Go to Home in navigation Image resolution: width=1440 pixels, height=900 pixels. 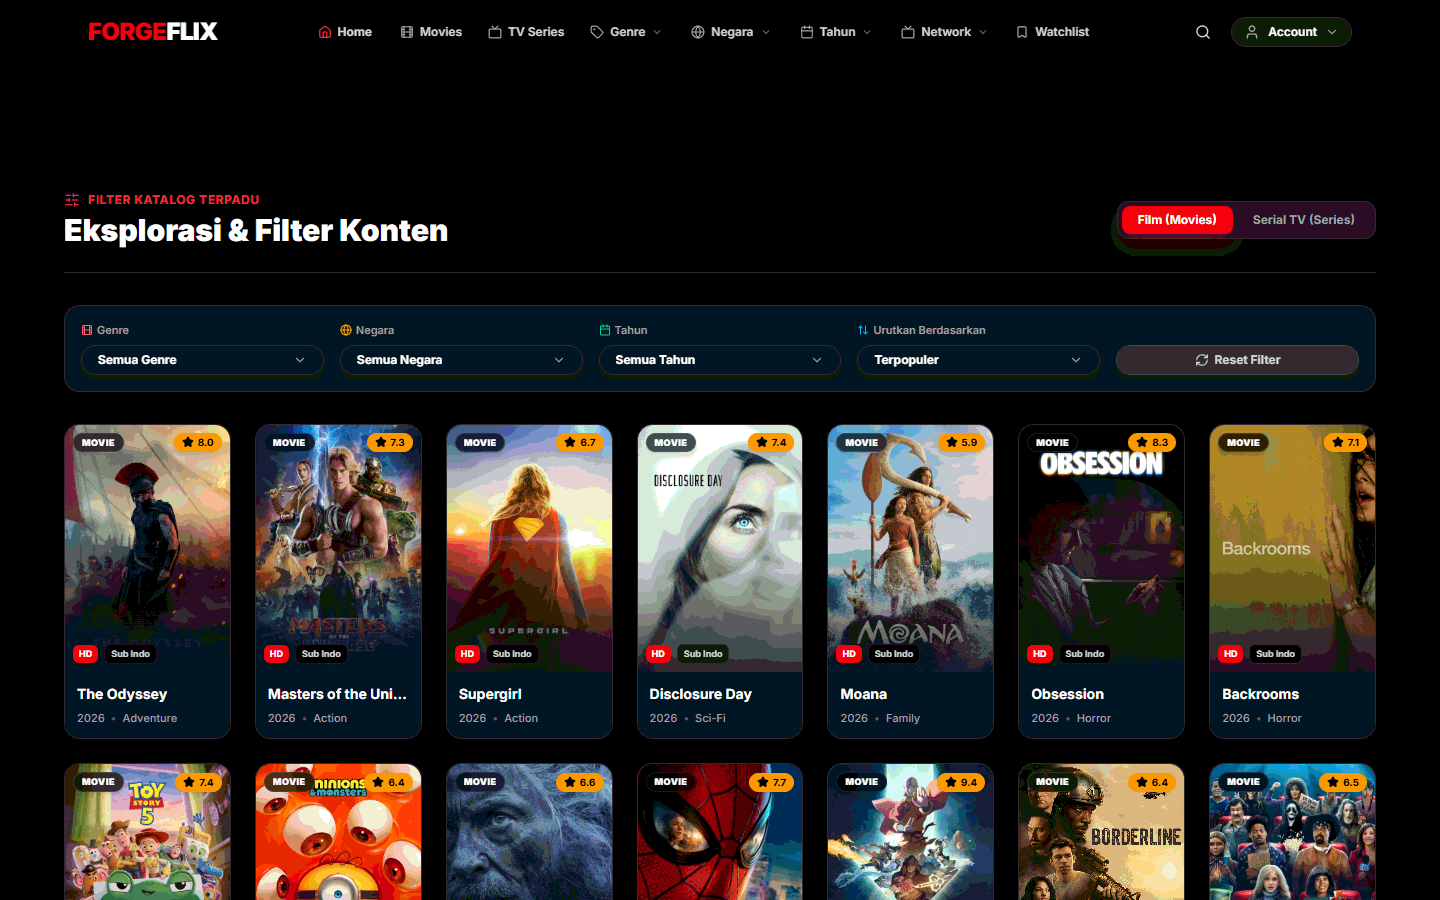(x=345, y=32)
